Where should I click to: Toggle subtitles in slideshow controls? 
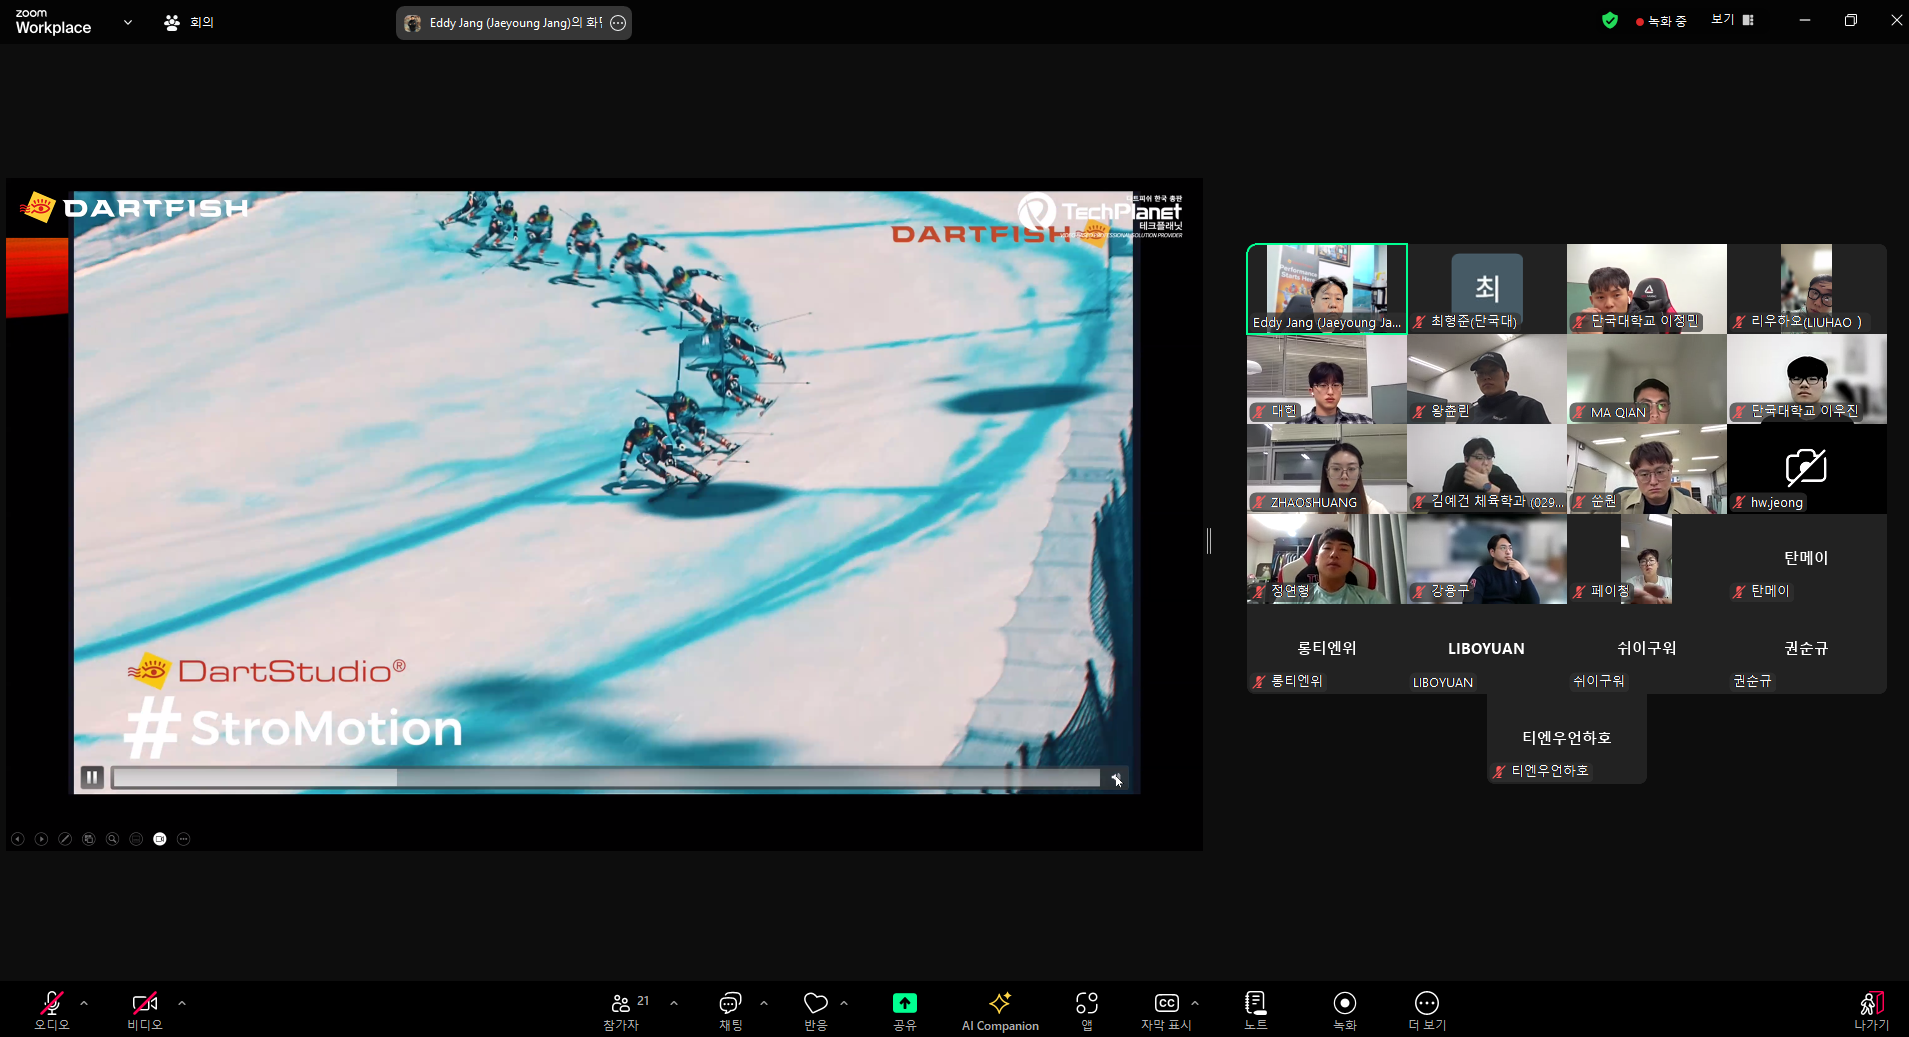136,839
